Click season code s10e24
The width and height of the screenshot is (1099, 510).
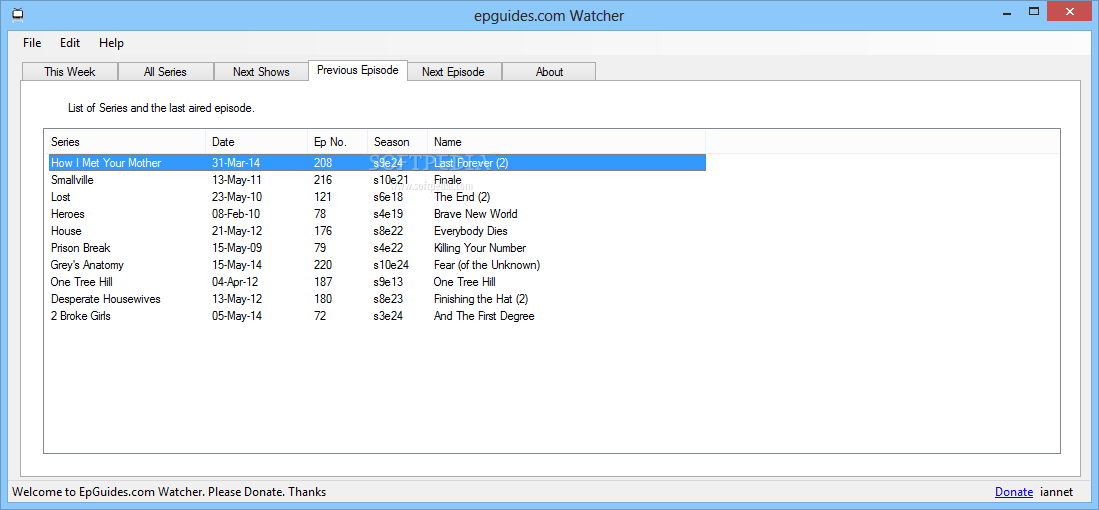point(391,265)
